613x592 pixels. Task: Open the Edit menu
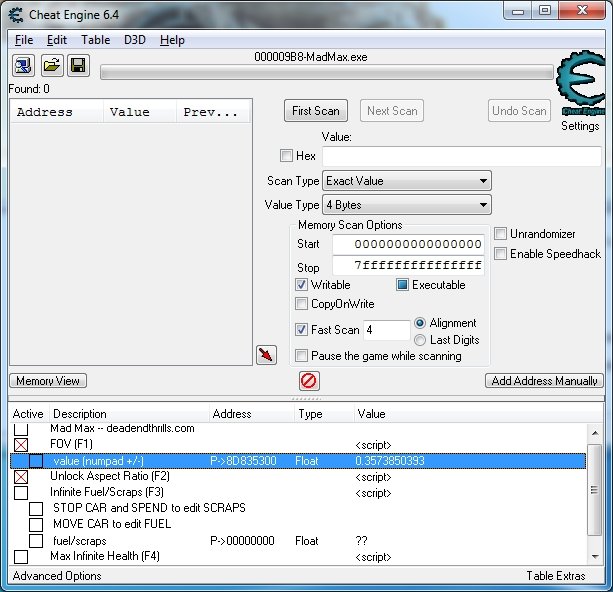[x=57, y=40]
